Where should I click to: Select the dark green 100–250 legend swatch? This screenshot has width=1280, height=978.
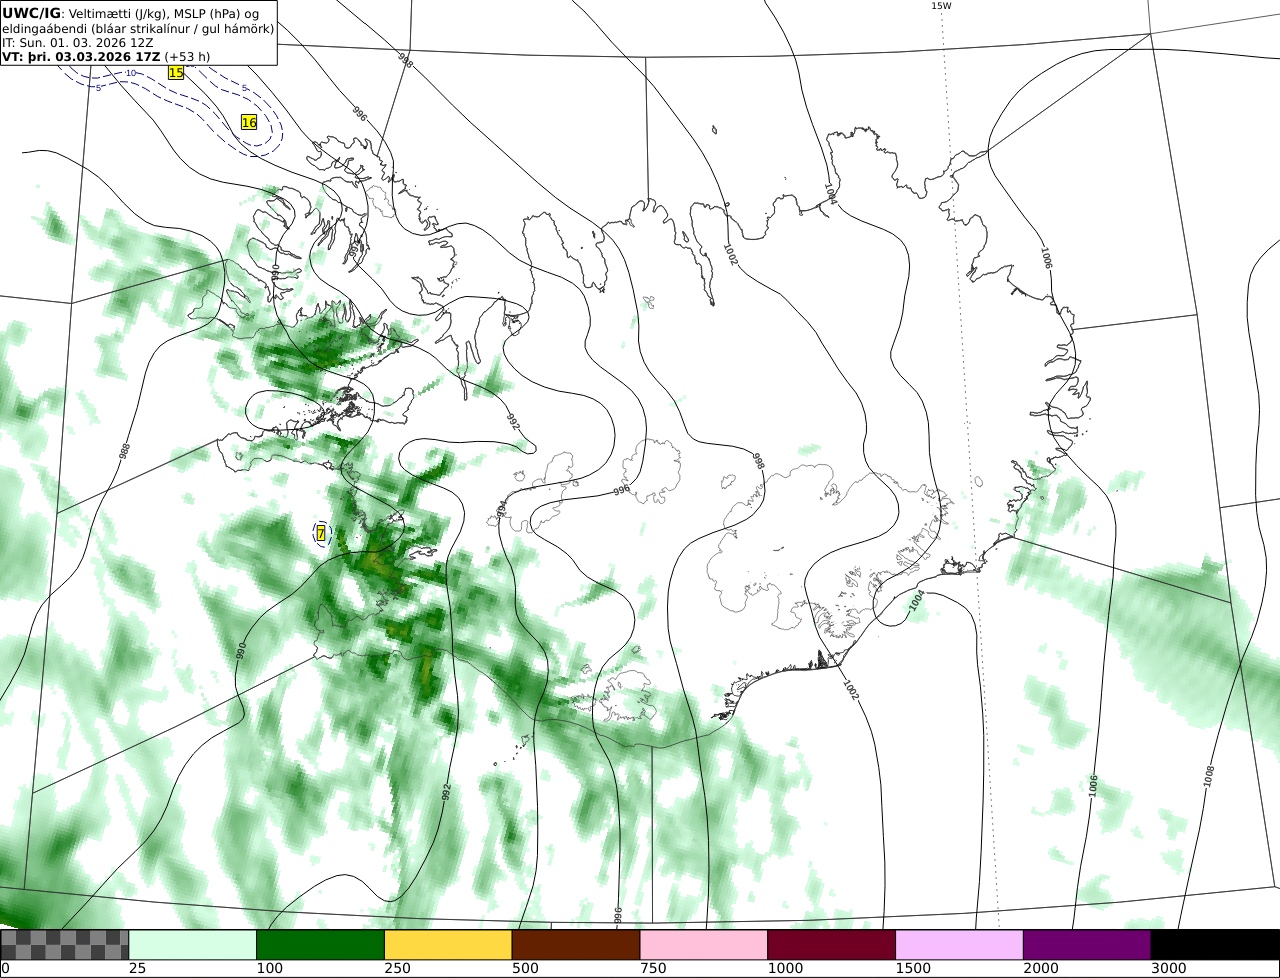click(321, 944)
